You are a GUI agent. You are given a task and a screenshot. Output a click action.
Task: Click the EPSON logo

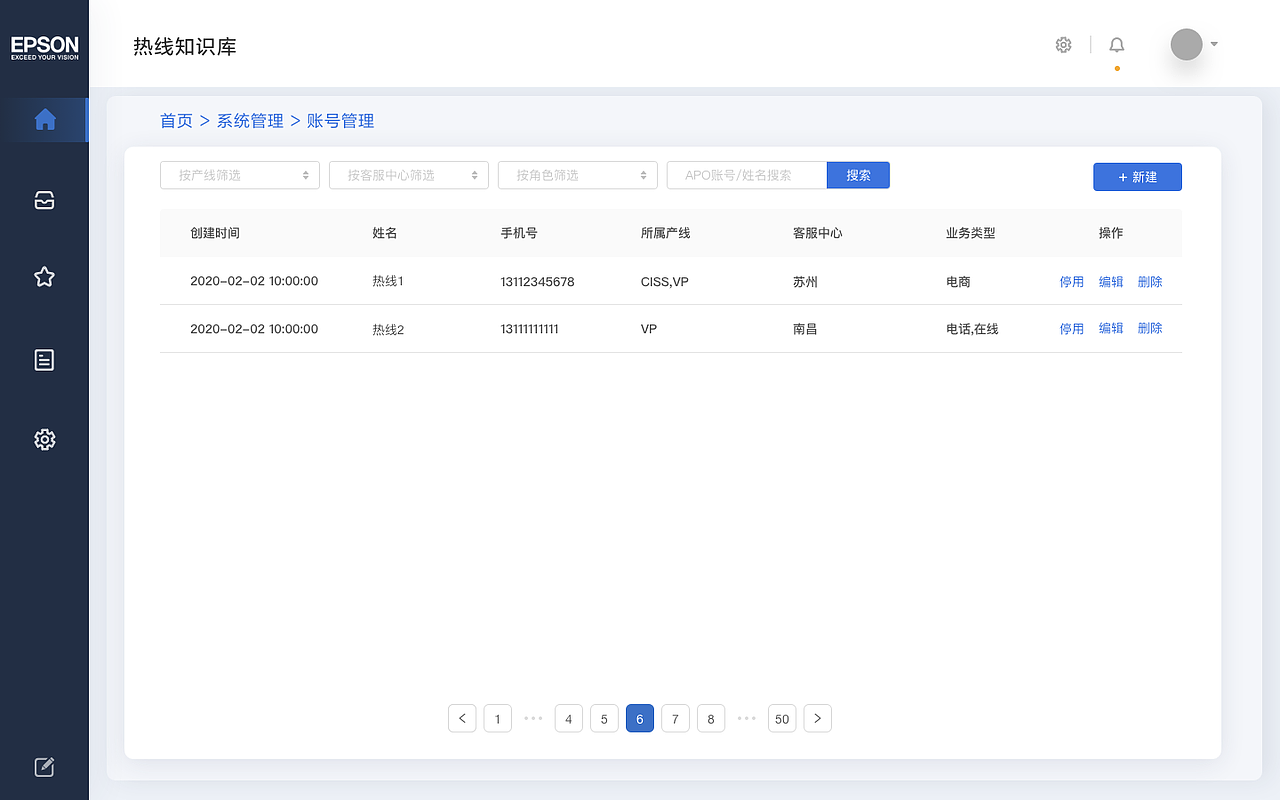(44, 45)
